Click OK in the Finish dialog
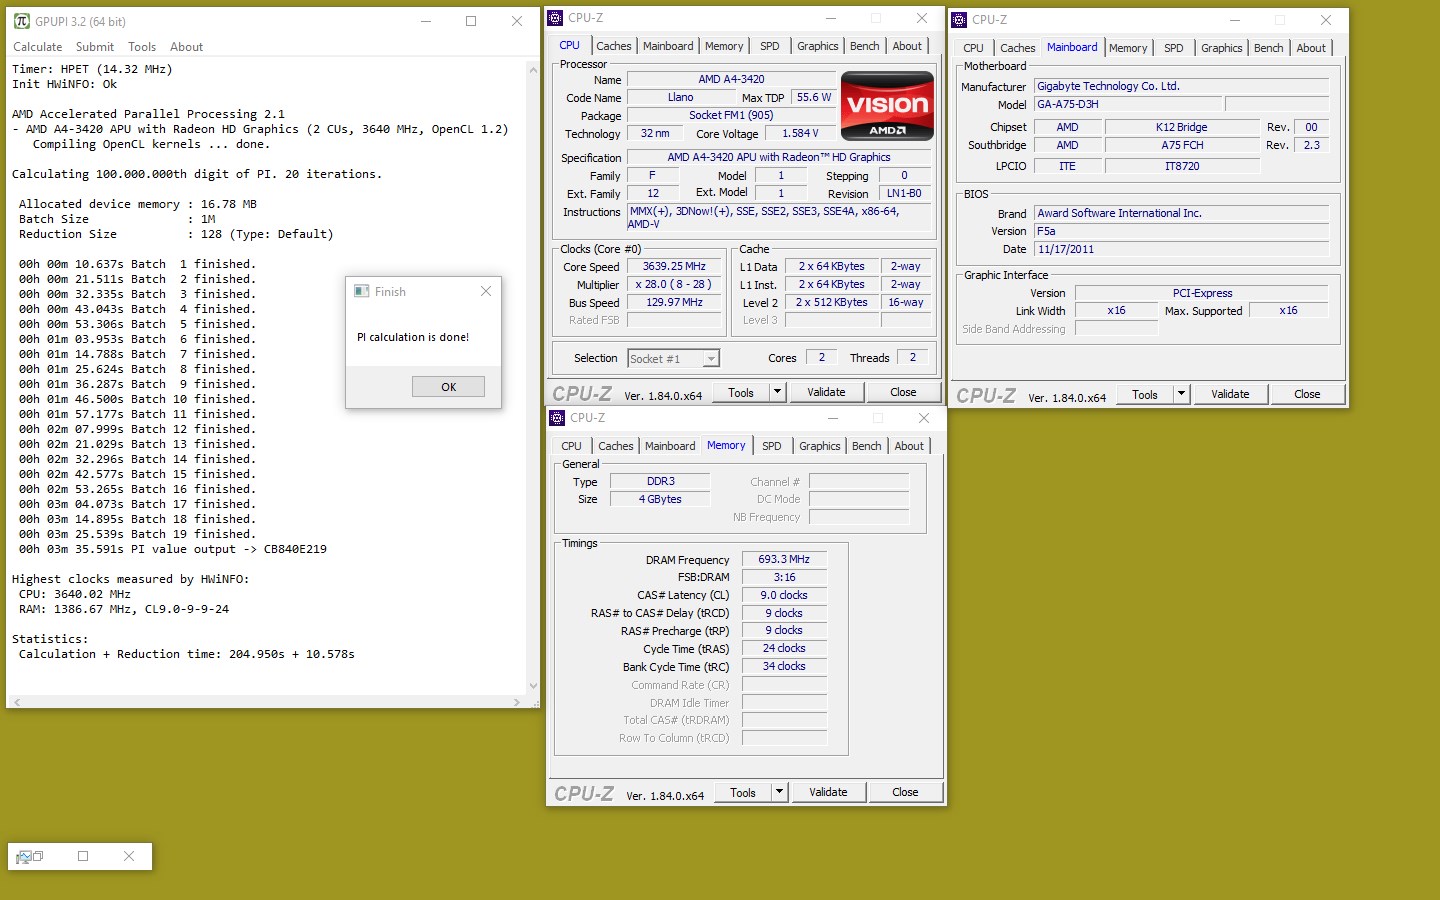Screen dimensions: 1440x900 point(448,387)
